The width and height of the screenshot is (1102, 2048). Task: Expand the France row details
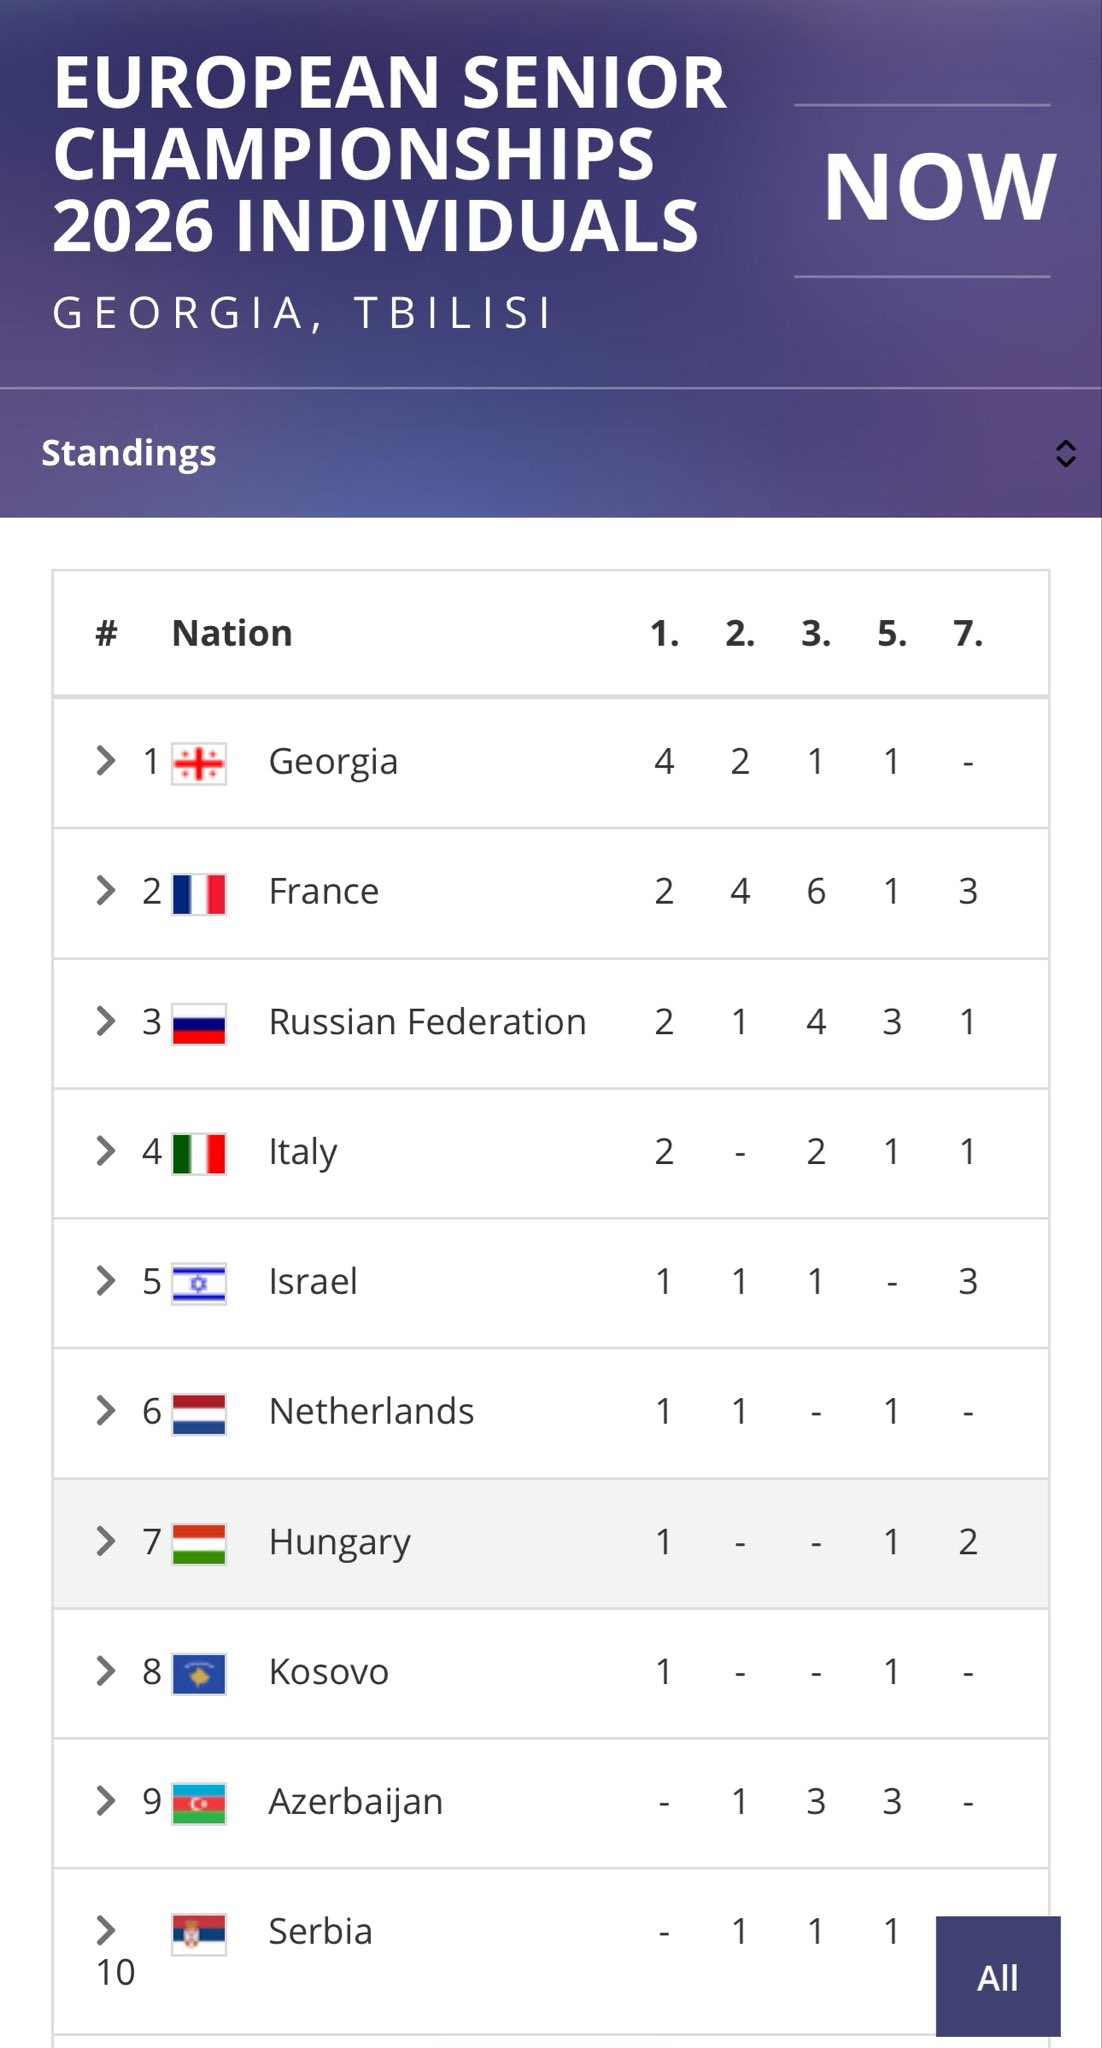pos(106,890)
